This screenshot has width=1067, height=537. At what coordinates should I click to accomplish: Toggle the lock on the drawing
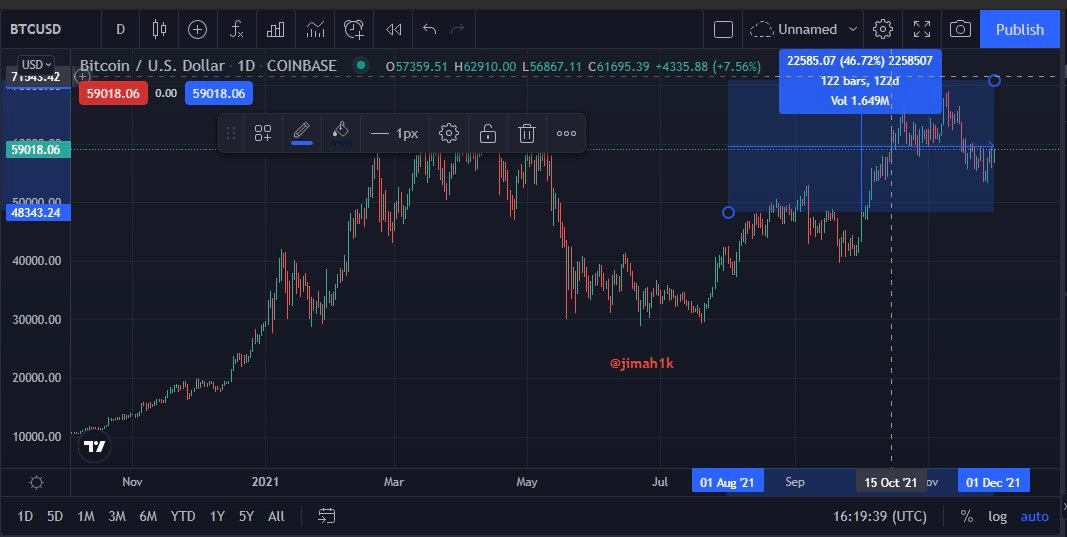(488, 133)
